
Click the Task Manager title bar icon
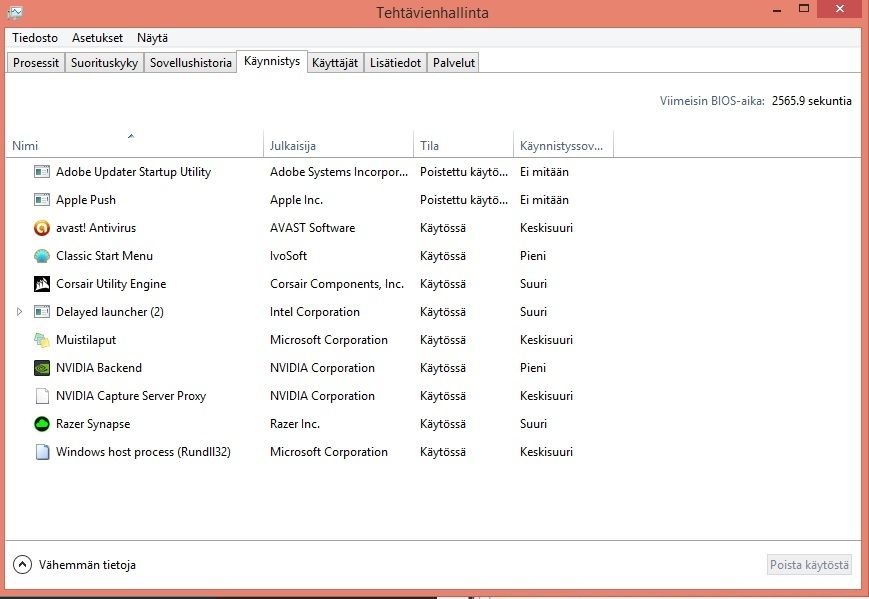click(15, 12)
